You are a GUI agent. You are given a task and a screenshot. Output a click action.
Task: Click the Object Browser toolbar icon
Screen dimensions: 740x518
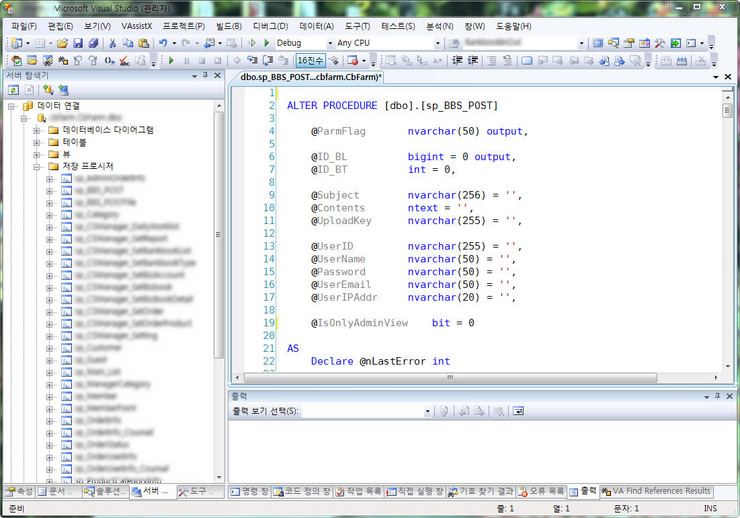[x=644, y=43]
